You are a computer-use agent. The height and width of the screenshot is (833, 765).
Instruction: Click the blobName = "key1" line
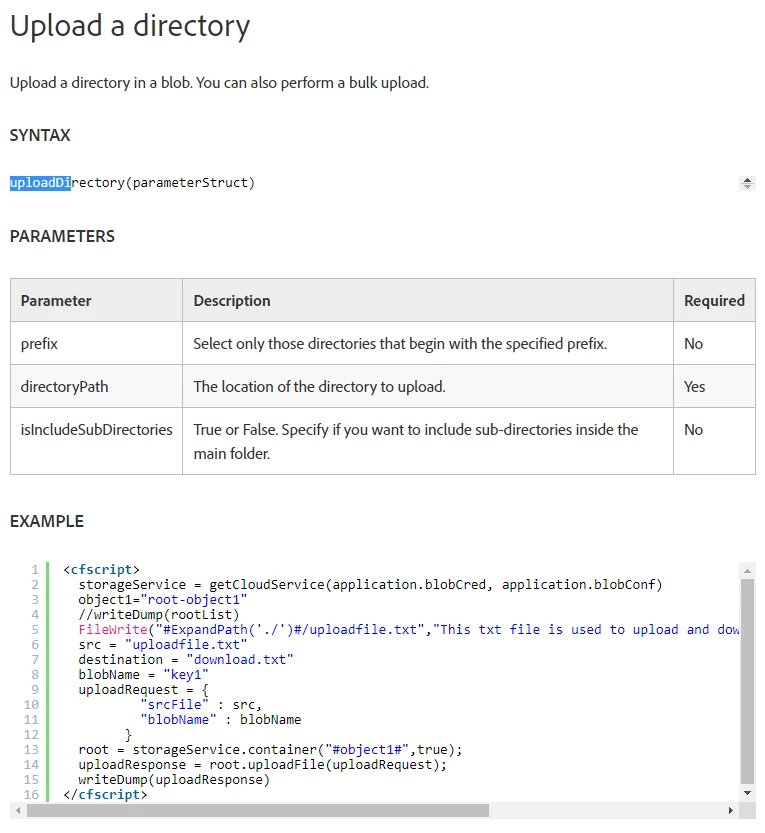coord(143,675)
